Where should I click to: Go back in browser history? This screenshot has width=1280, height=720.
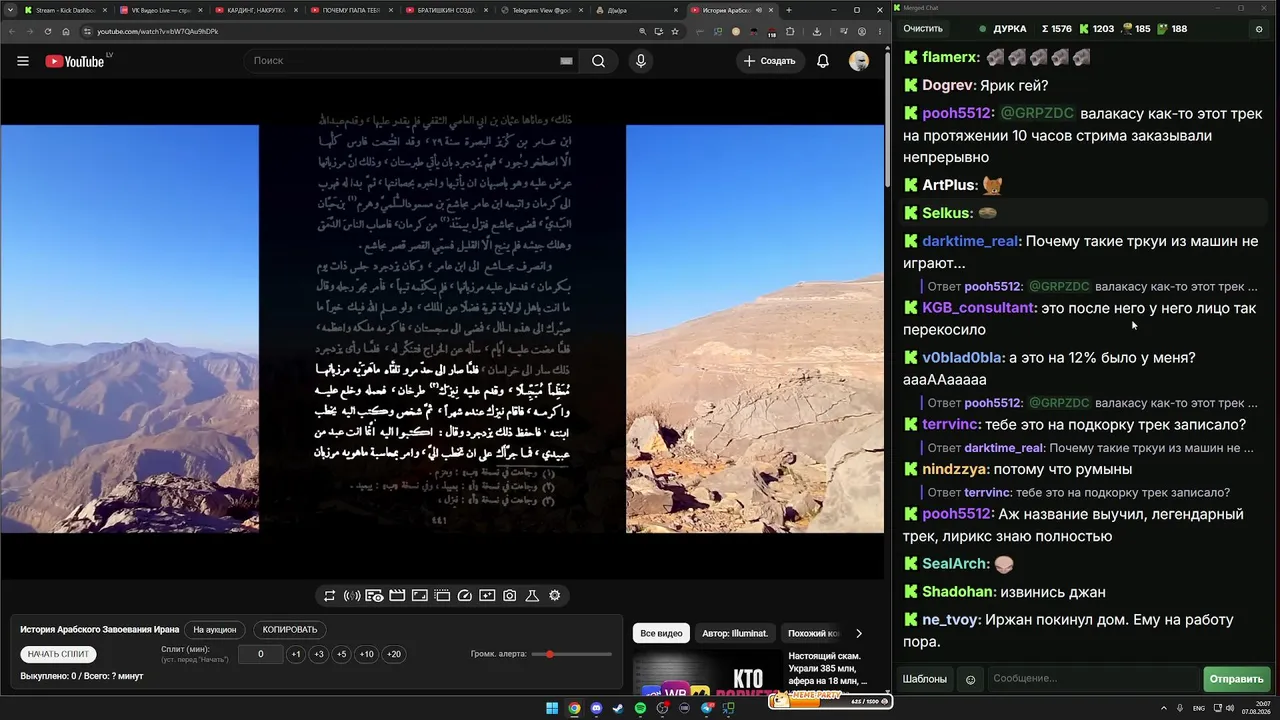[12, 31]
